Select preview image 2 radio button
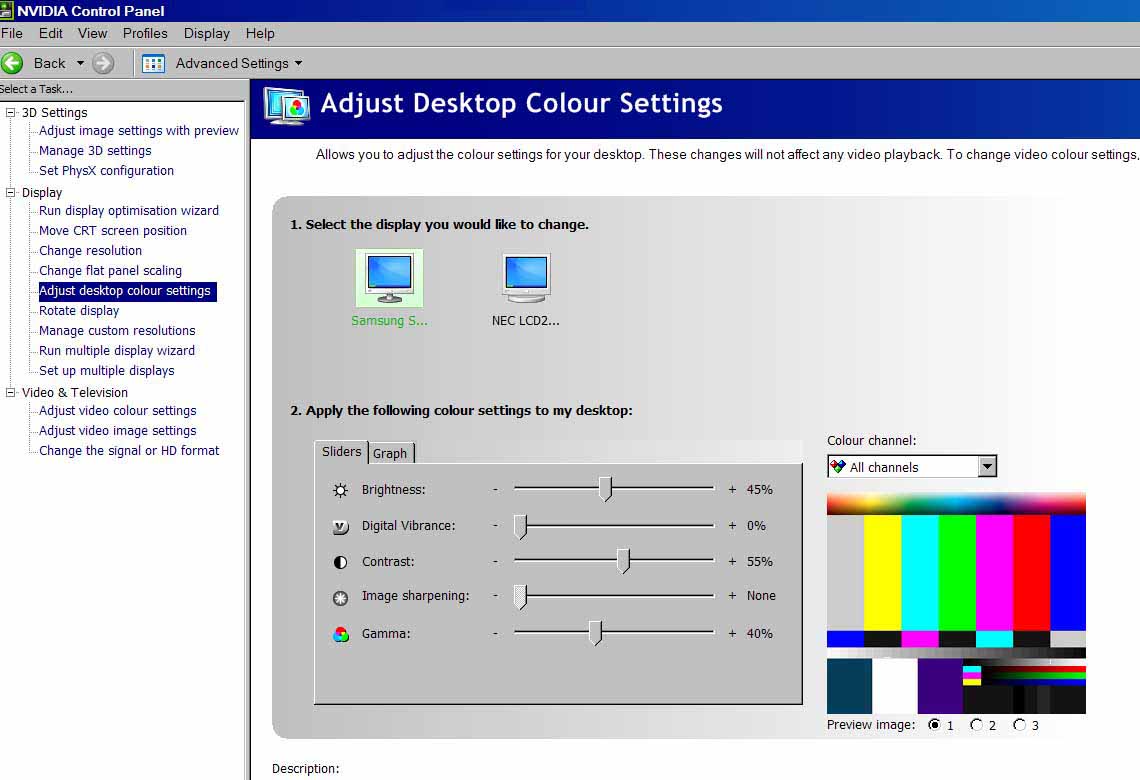The height and width of the screenshot is (780, 1140). (977, 725)
